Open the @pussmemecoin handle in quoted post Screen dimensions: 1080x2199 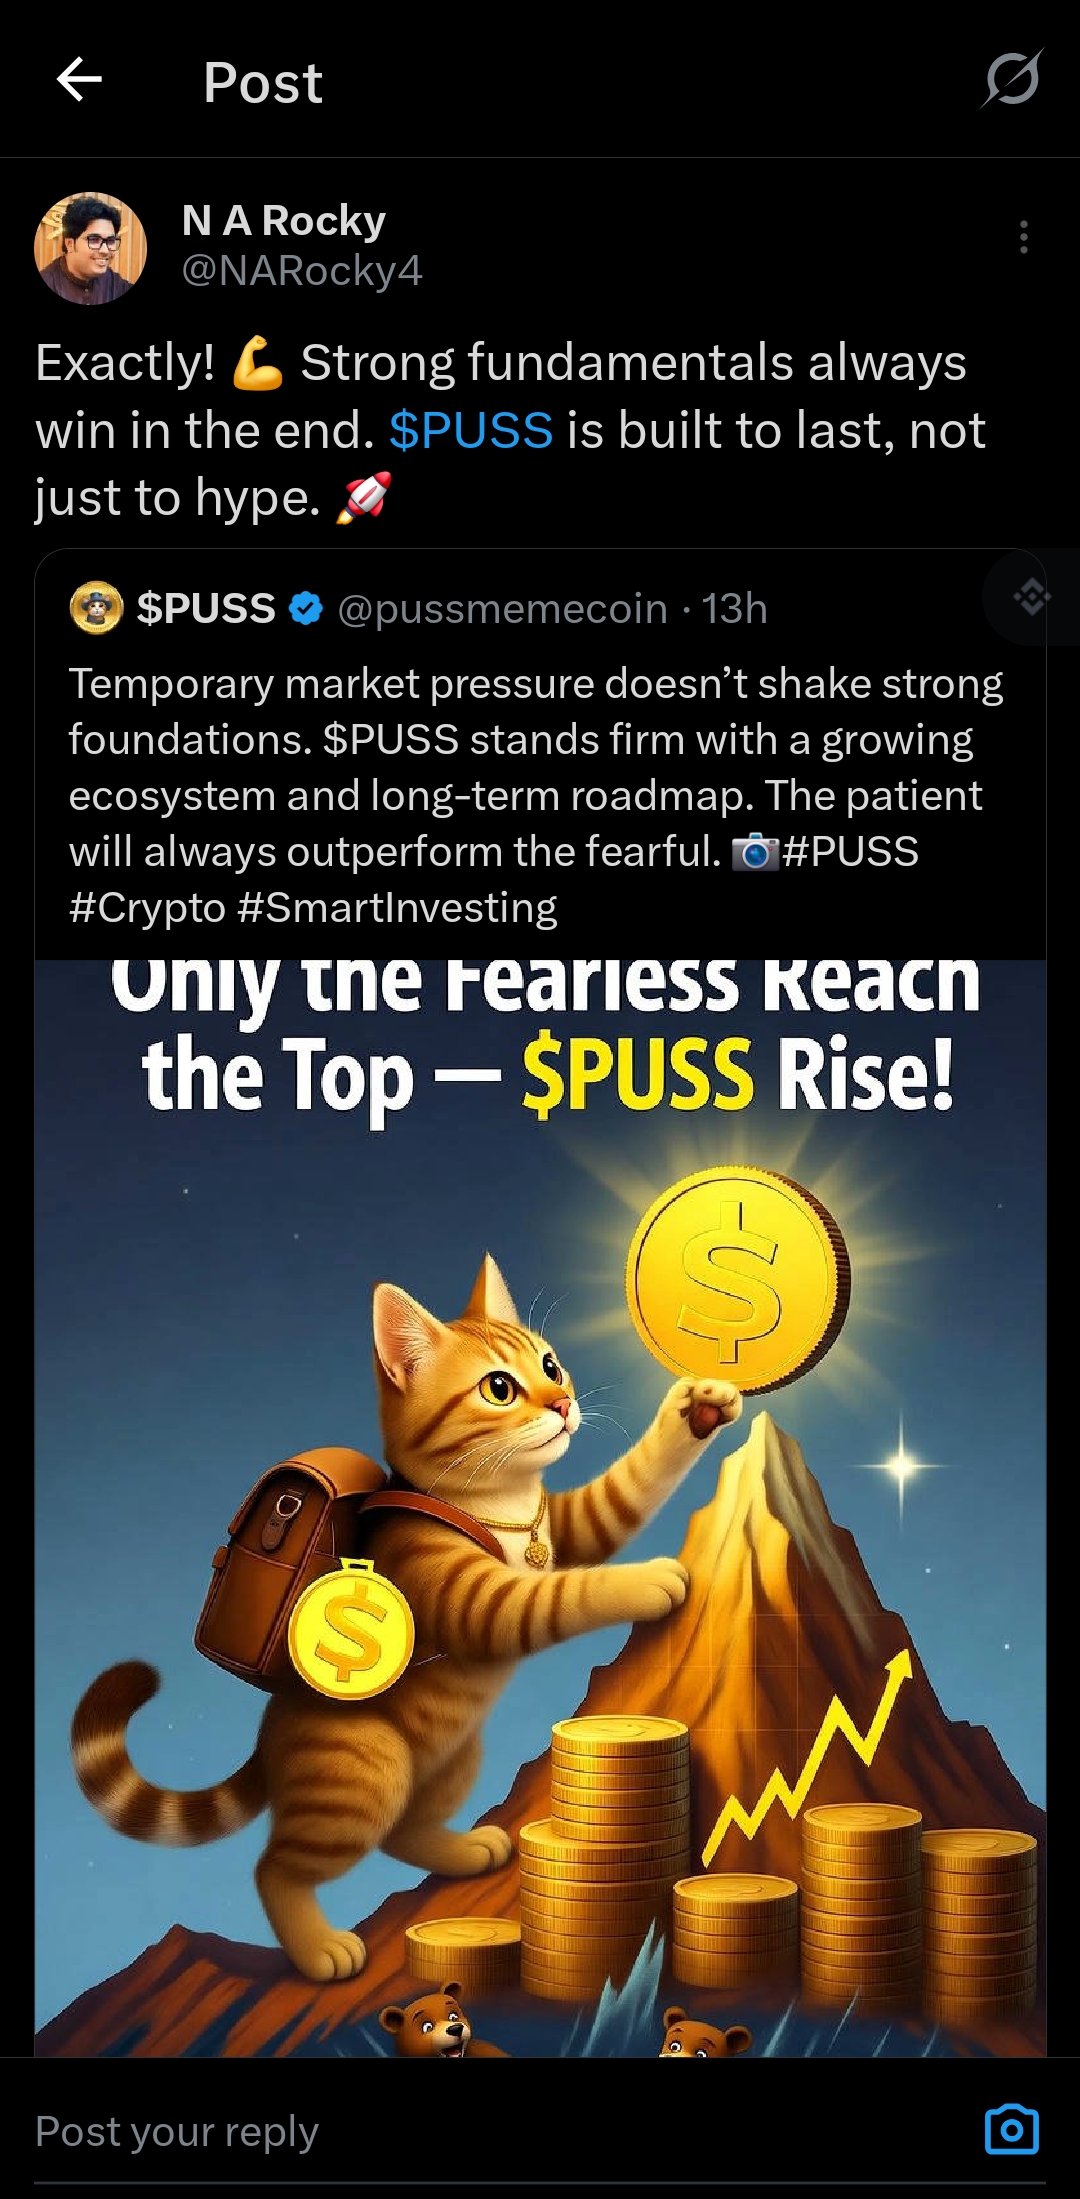(502, 609)
